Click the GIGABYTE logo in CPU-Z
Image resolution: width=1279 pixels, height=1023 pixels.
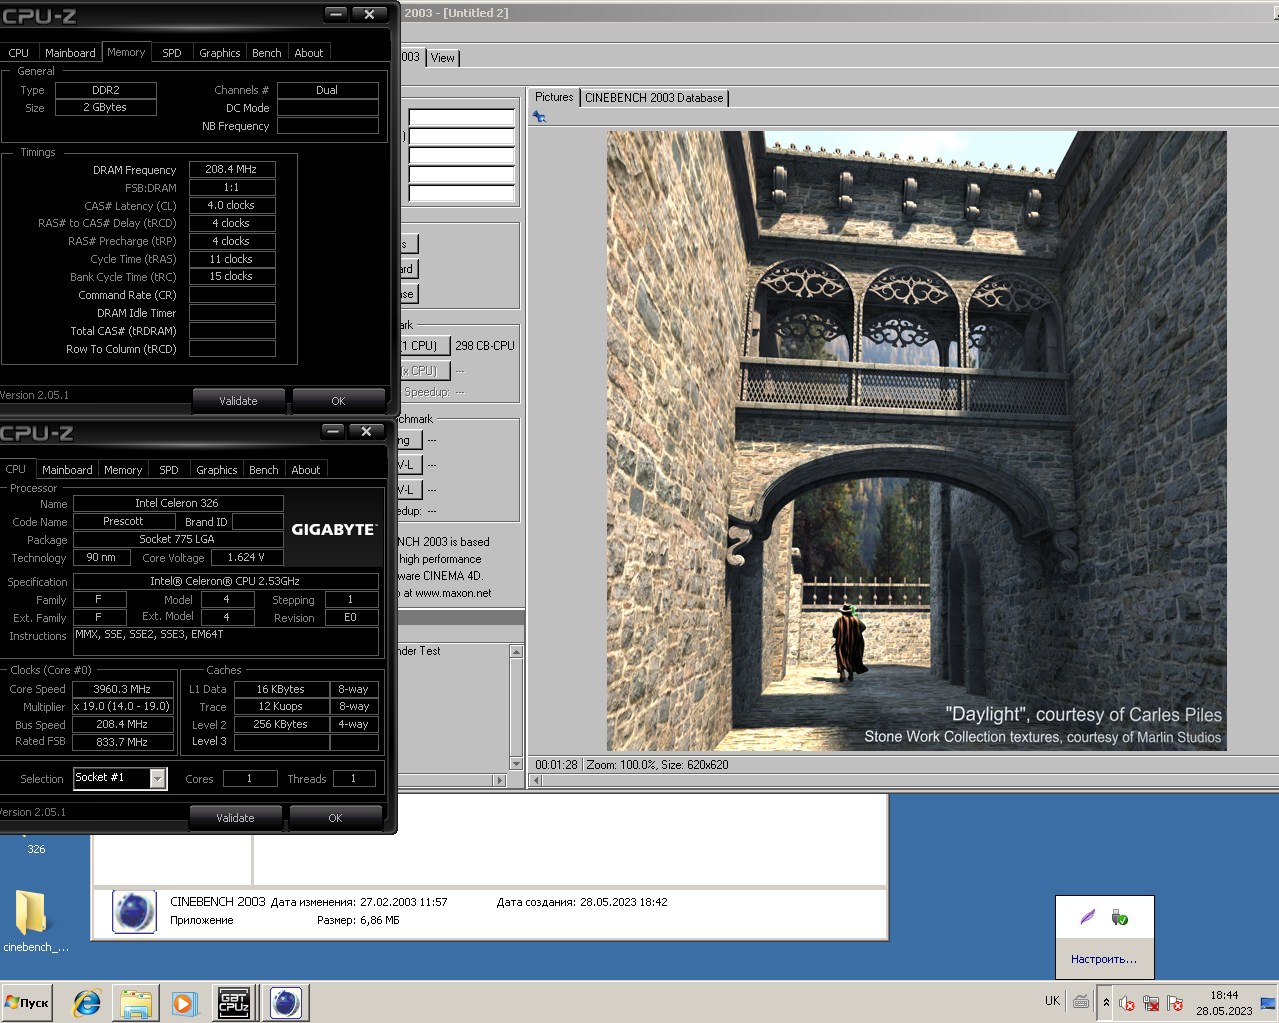tap(334, 530)
